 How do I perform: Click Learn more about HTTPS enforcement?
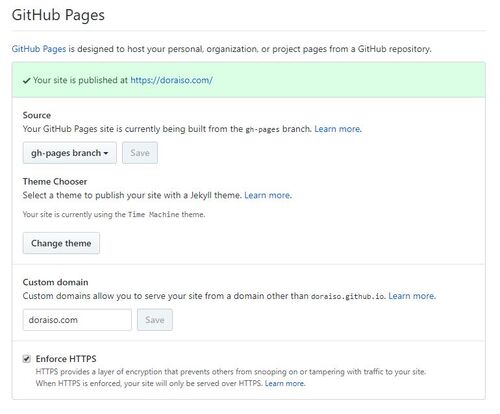tap(285, 383)
